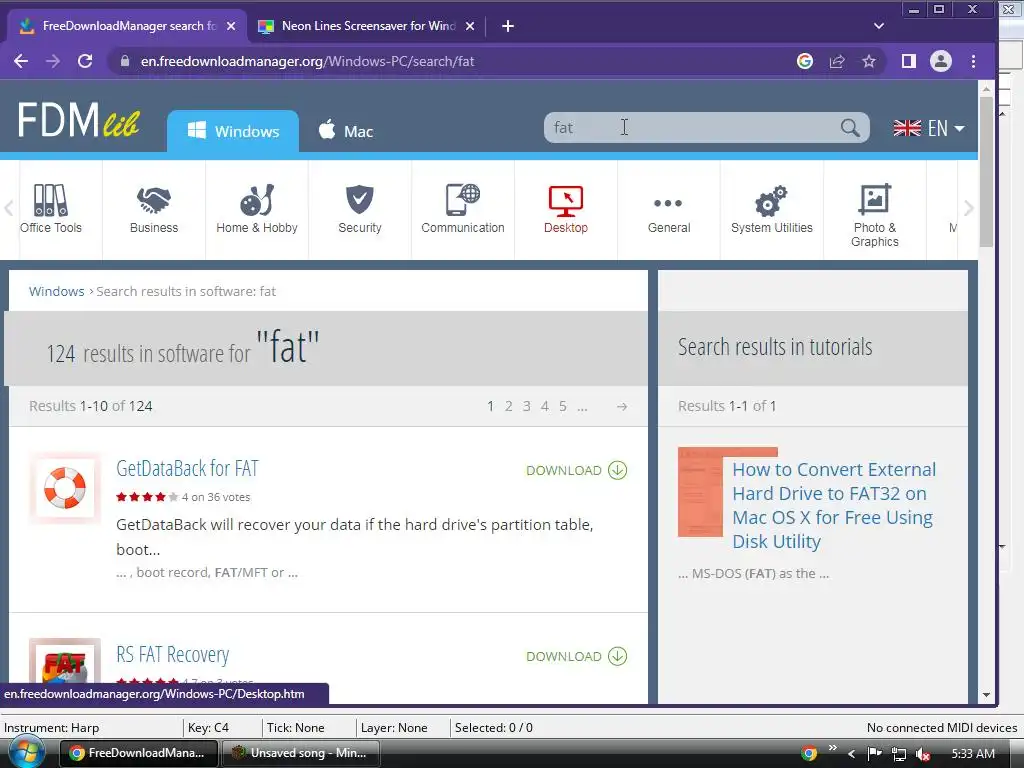Switch to the Mac platform tab
The image size is (1024, 768).
point(345,131)
